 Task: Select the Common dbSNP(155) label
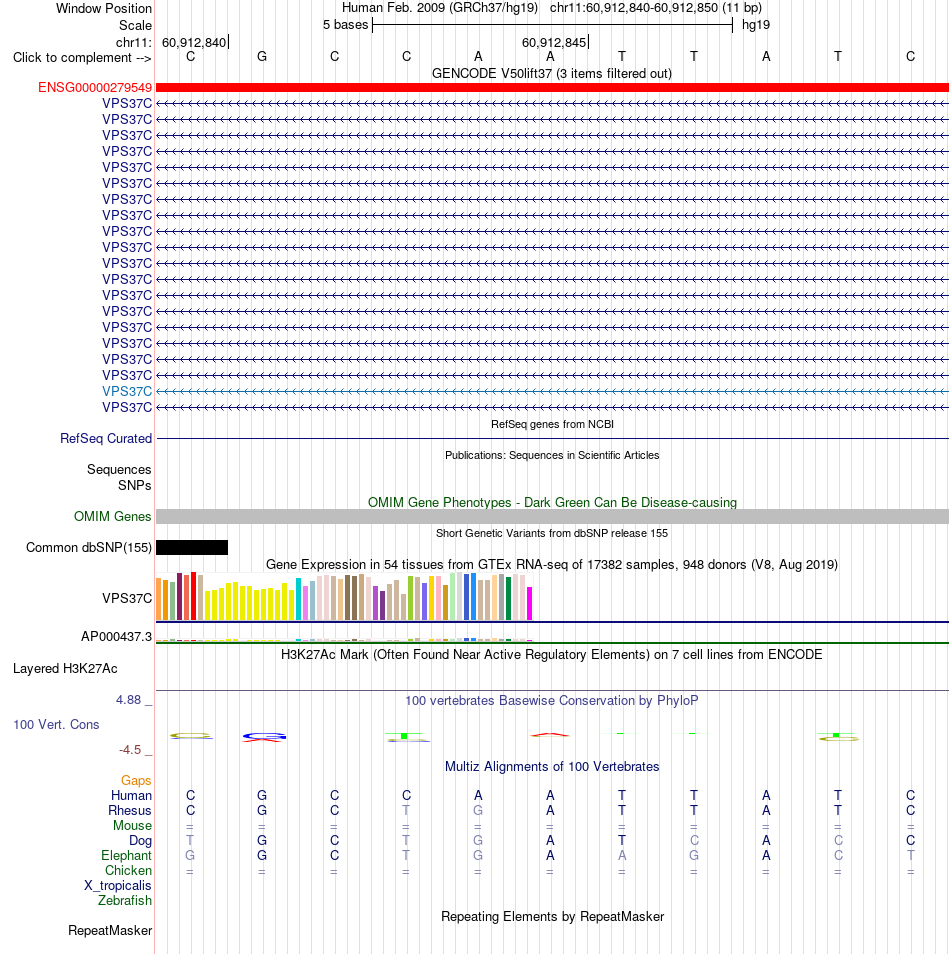click(x=89, y=547)
